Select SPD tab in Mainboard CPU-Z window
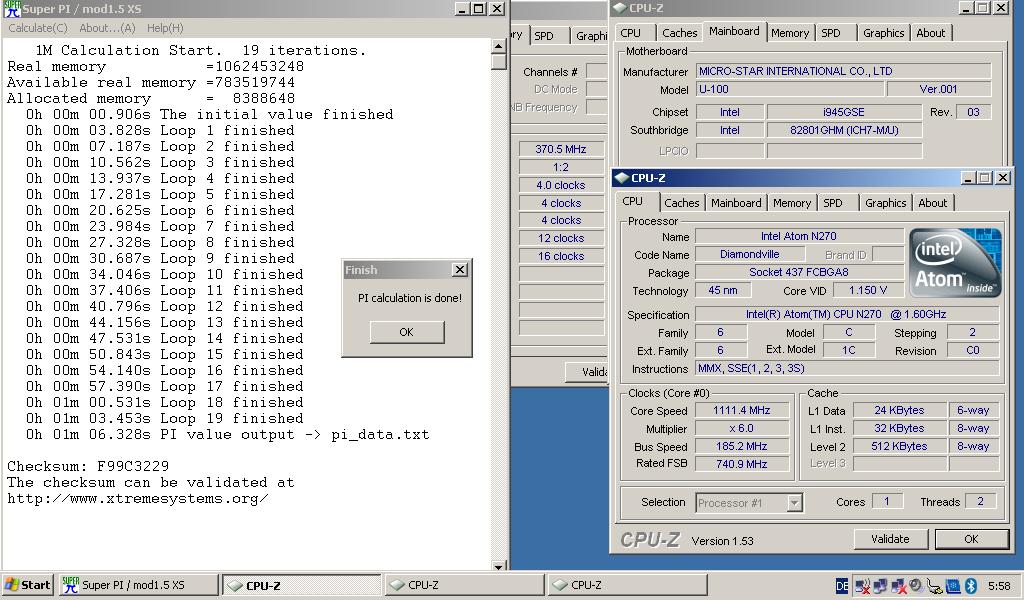Screen dimensions: 1024x600 [x=831, y=33]
